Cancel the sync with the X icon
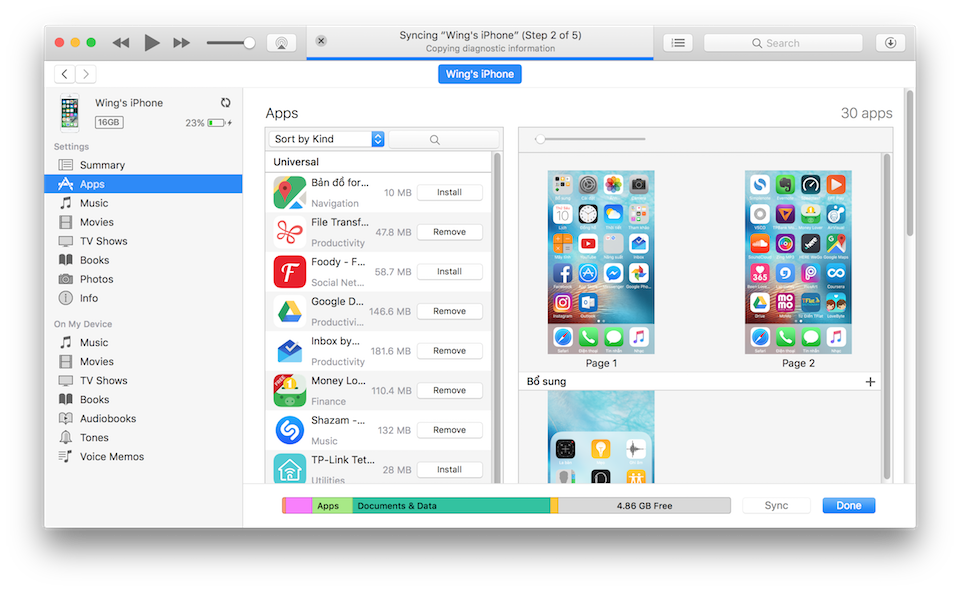Screen dimensions: 960x591 321,41
